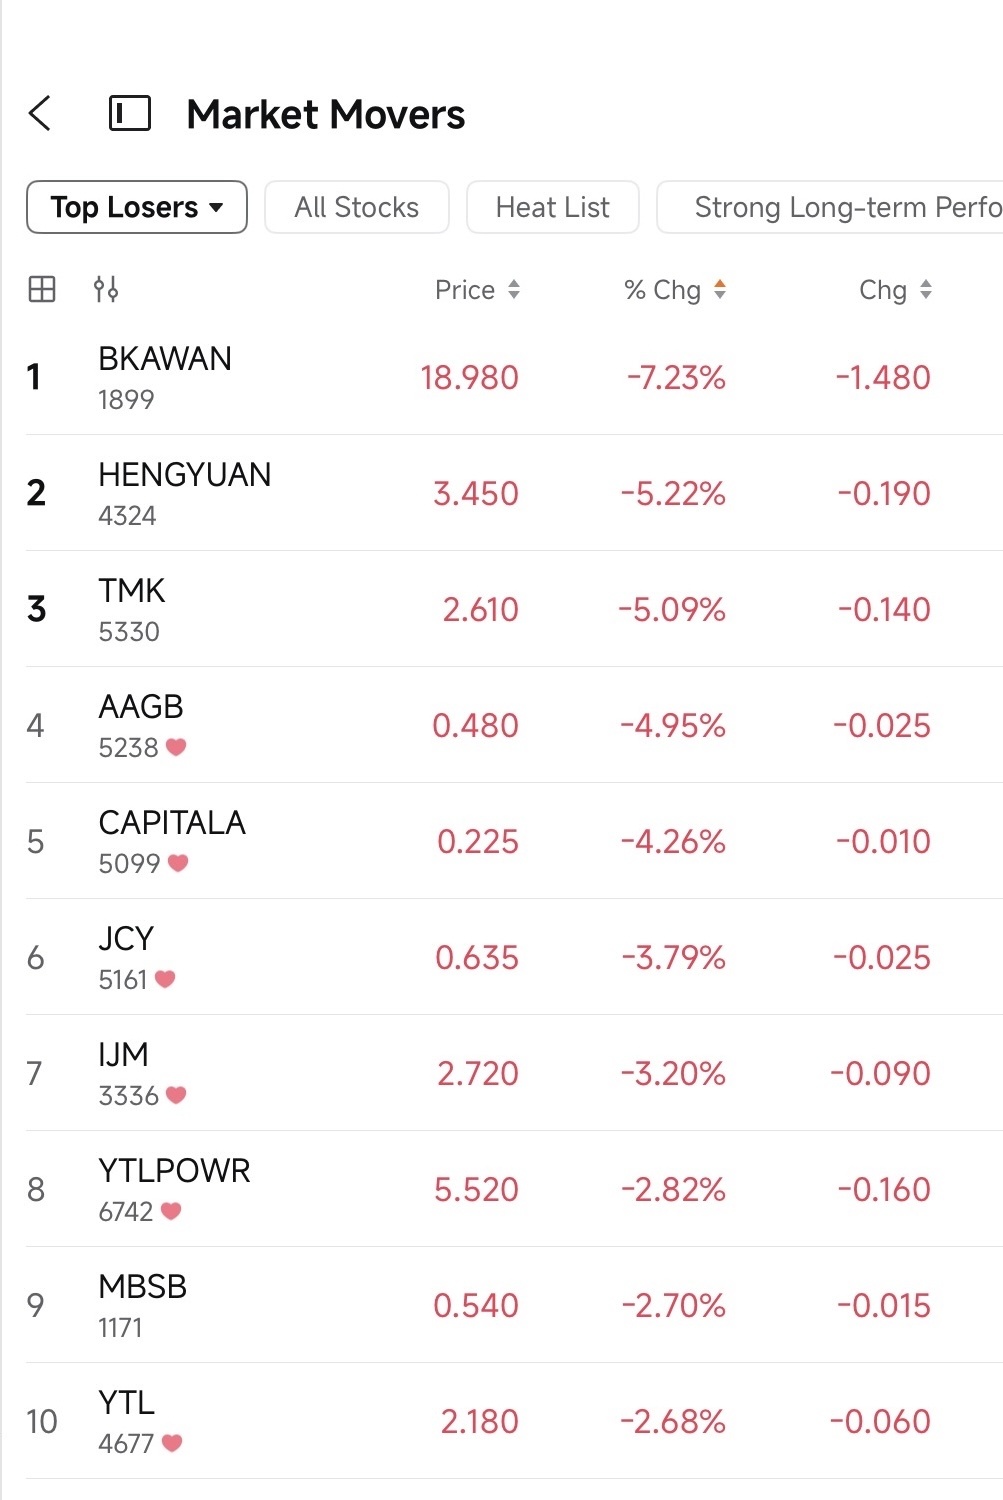Switch to the All Stocks tab
Image resolution: width=1003 pixels, height=1500 pixels.
tap(357, 207)
